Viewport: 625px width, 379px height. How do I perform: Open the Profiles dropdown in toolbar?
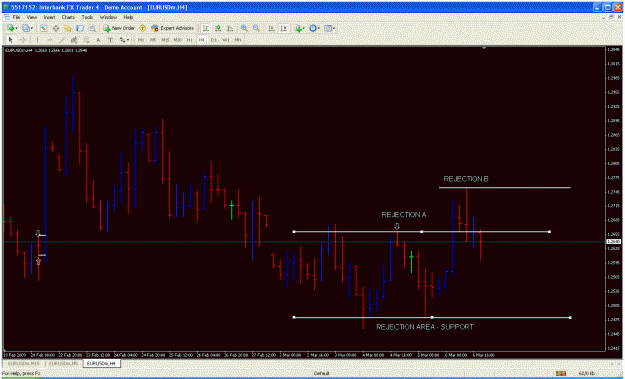click(x=28, y=28)
